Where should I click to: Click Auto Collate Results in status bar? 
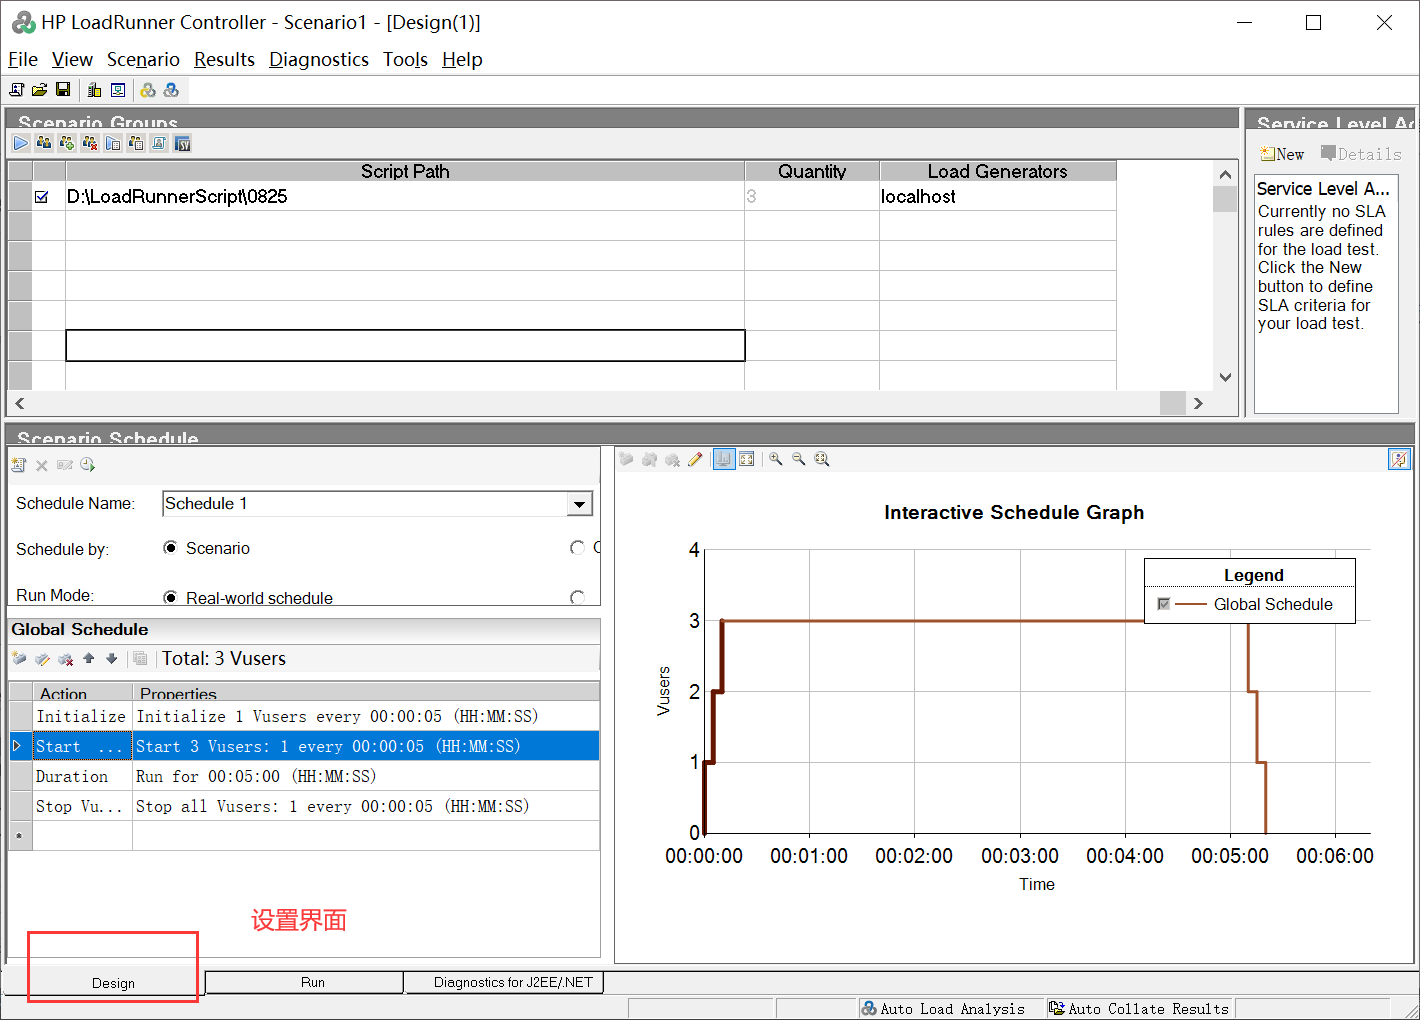[x=1139, y=1009]
